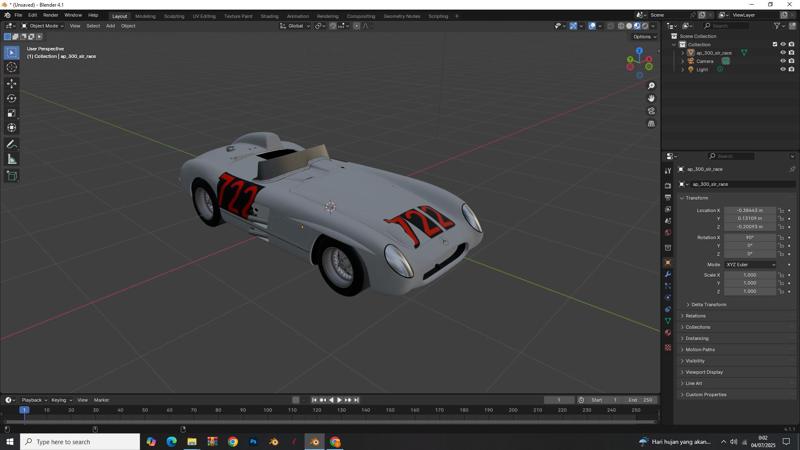Open the timeline Playback menu
Screen dimensions: 800x450
34,400
